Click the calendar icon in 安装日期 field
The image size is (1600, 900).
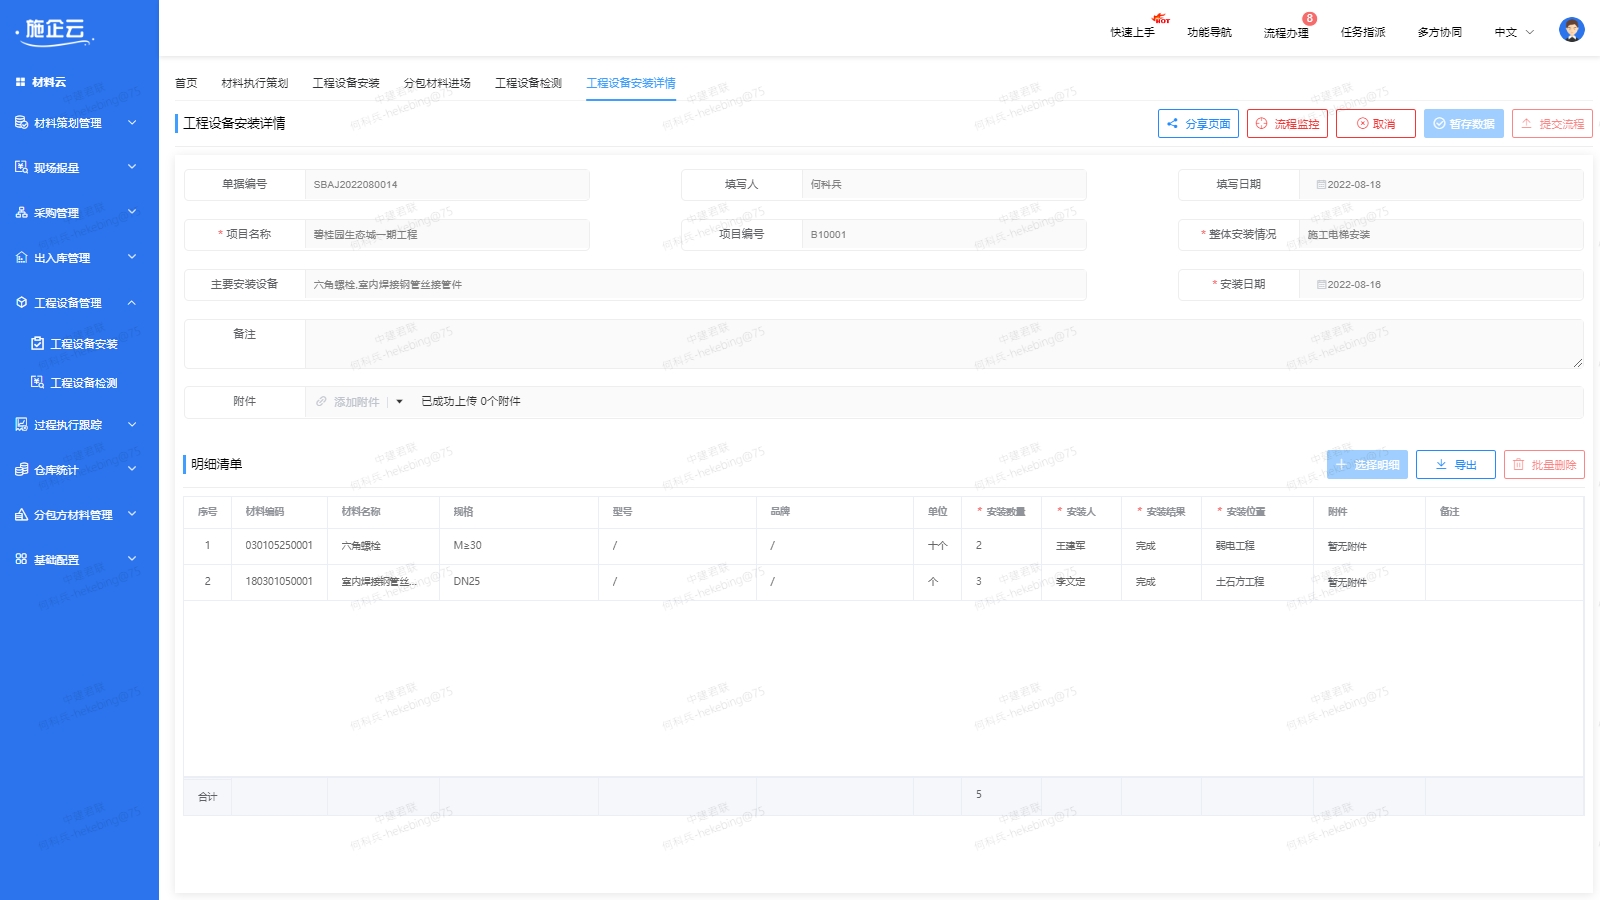(x=1320, y=285)
